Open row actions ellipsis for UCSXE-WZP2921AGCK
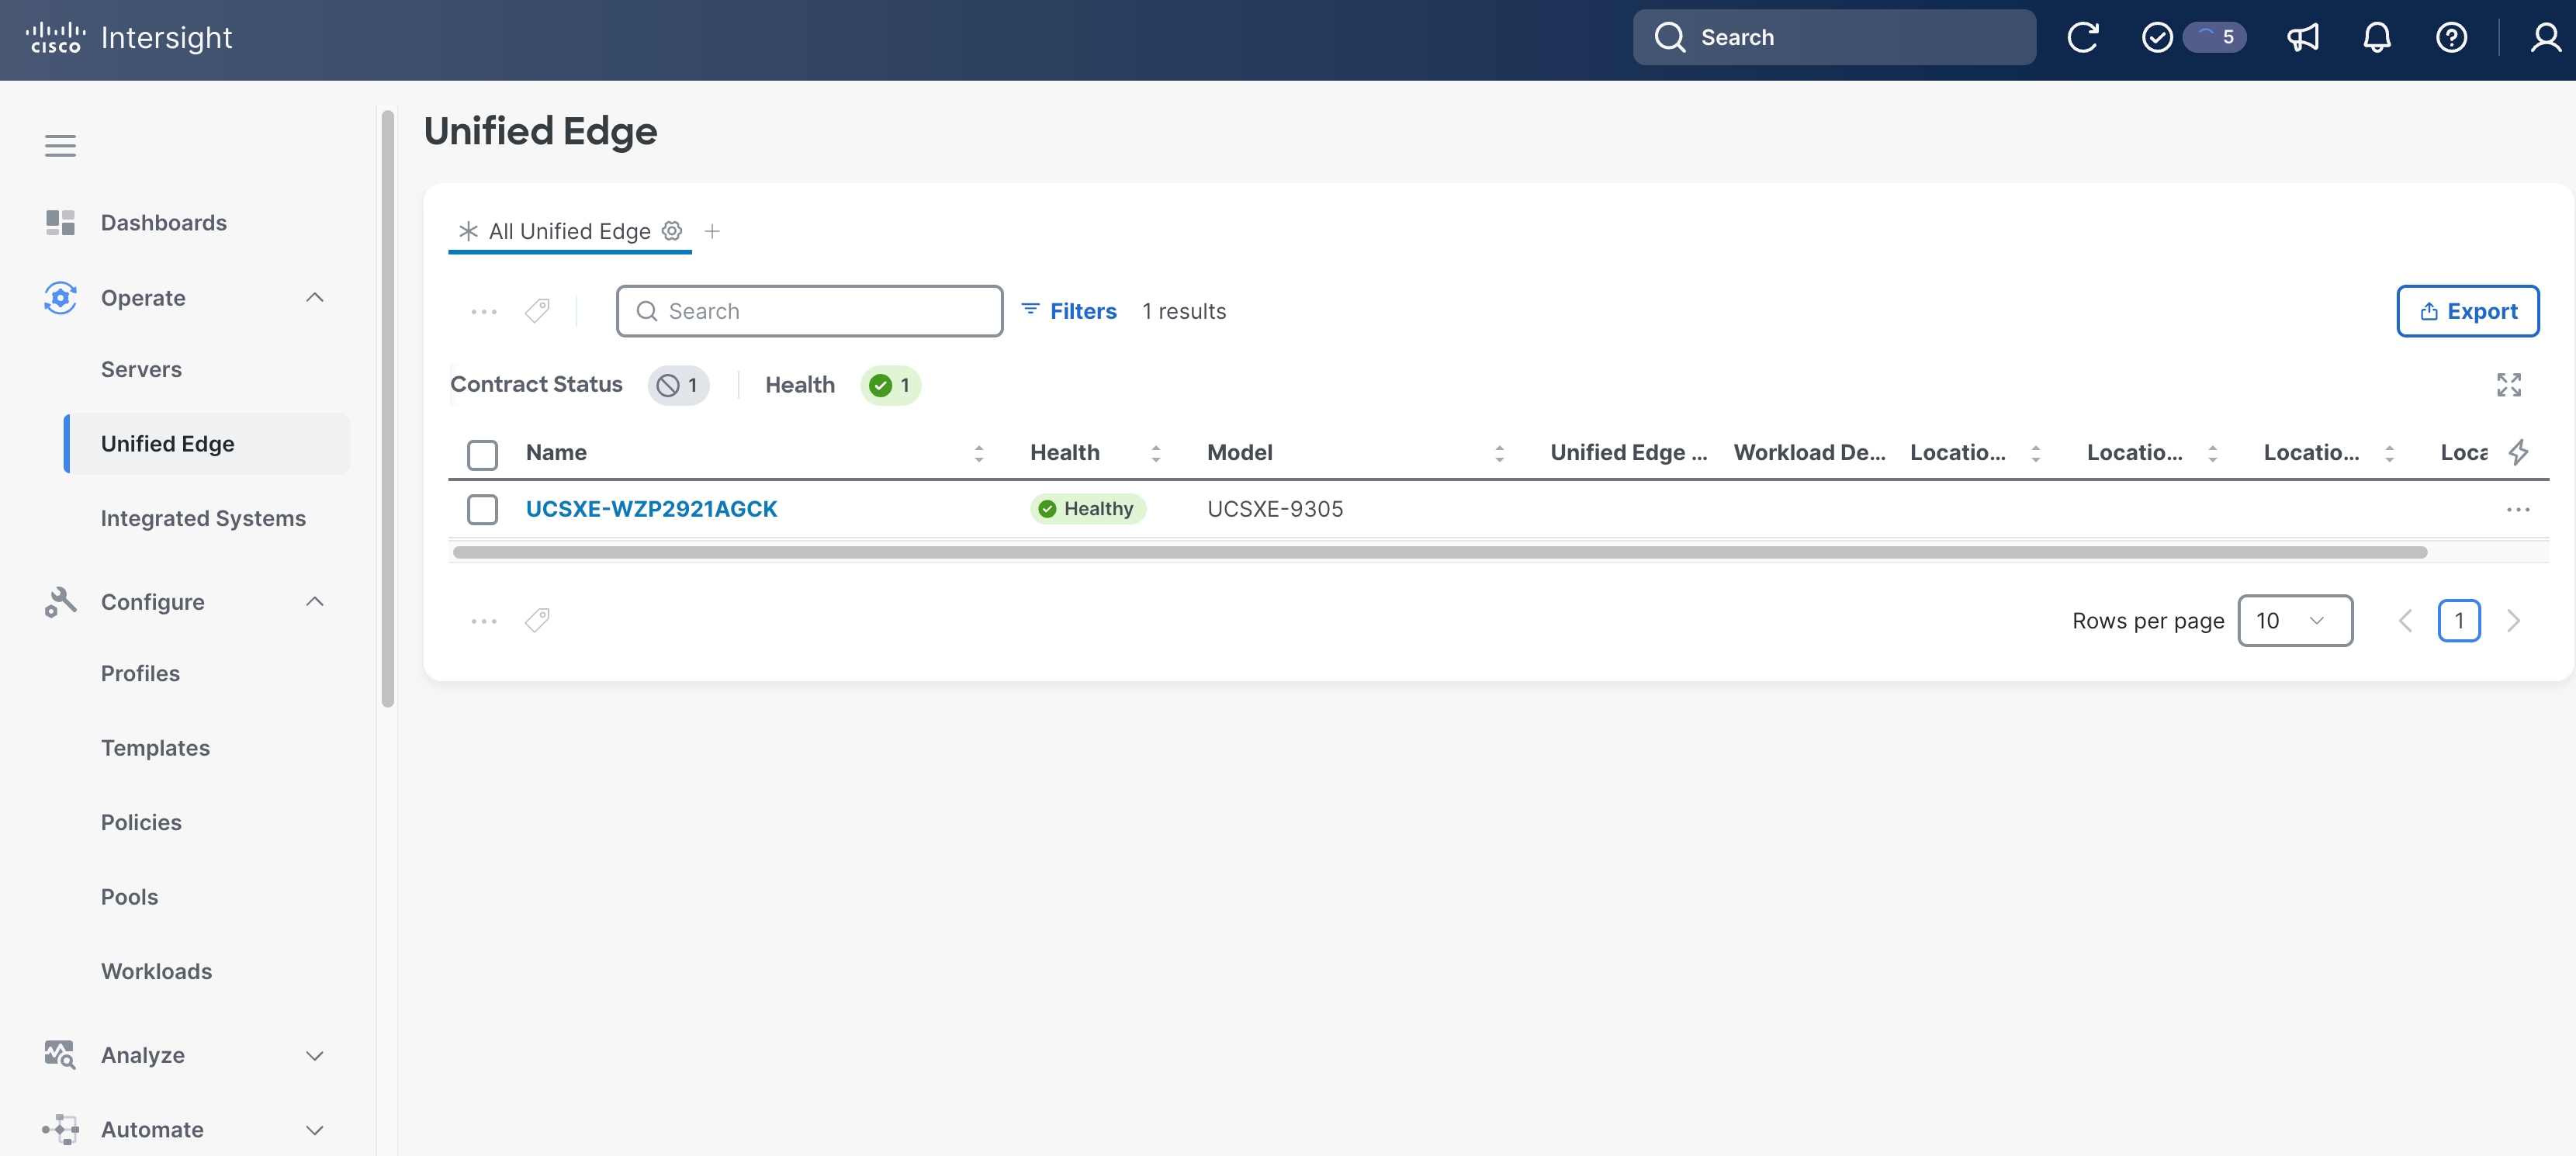Screen dimensions: 2576x1156 (2518, 510)
